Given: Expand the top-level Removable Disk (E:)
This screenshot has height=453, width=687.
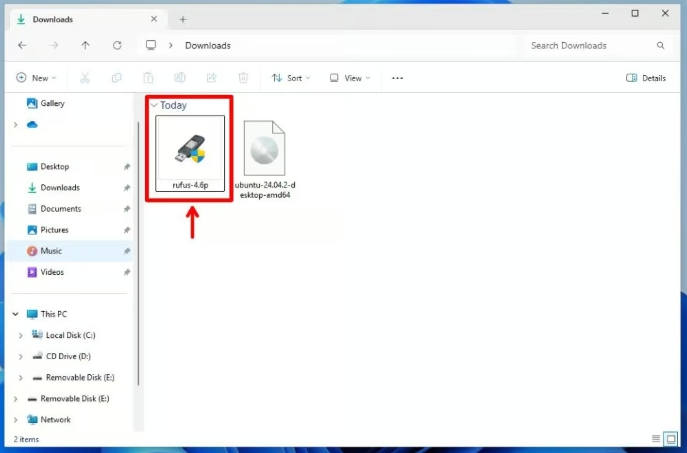Looking at the screenshot, I should click(x=15, y=399).
